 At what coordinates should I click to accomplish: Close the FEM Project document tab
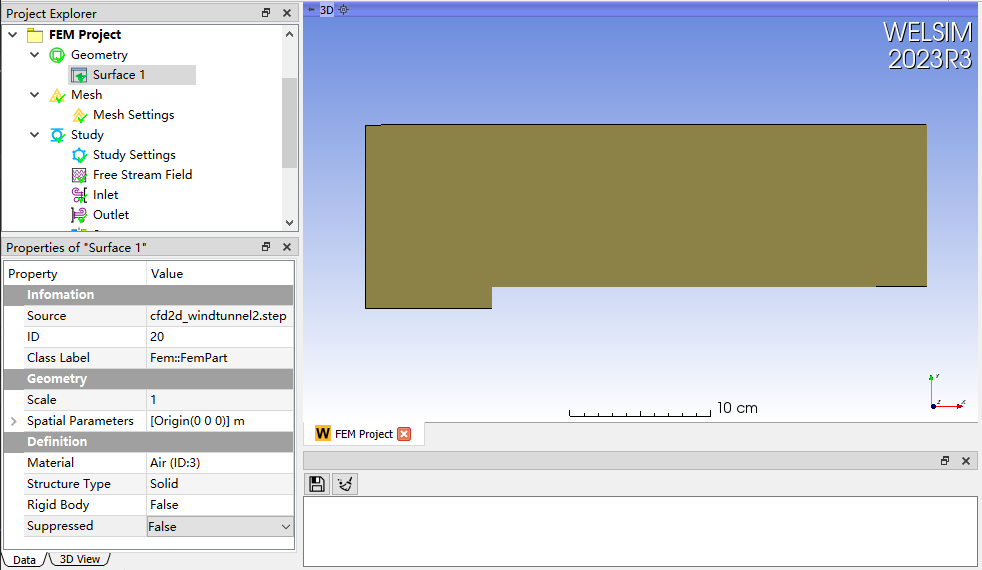click(404, 434)
